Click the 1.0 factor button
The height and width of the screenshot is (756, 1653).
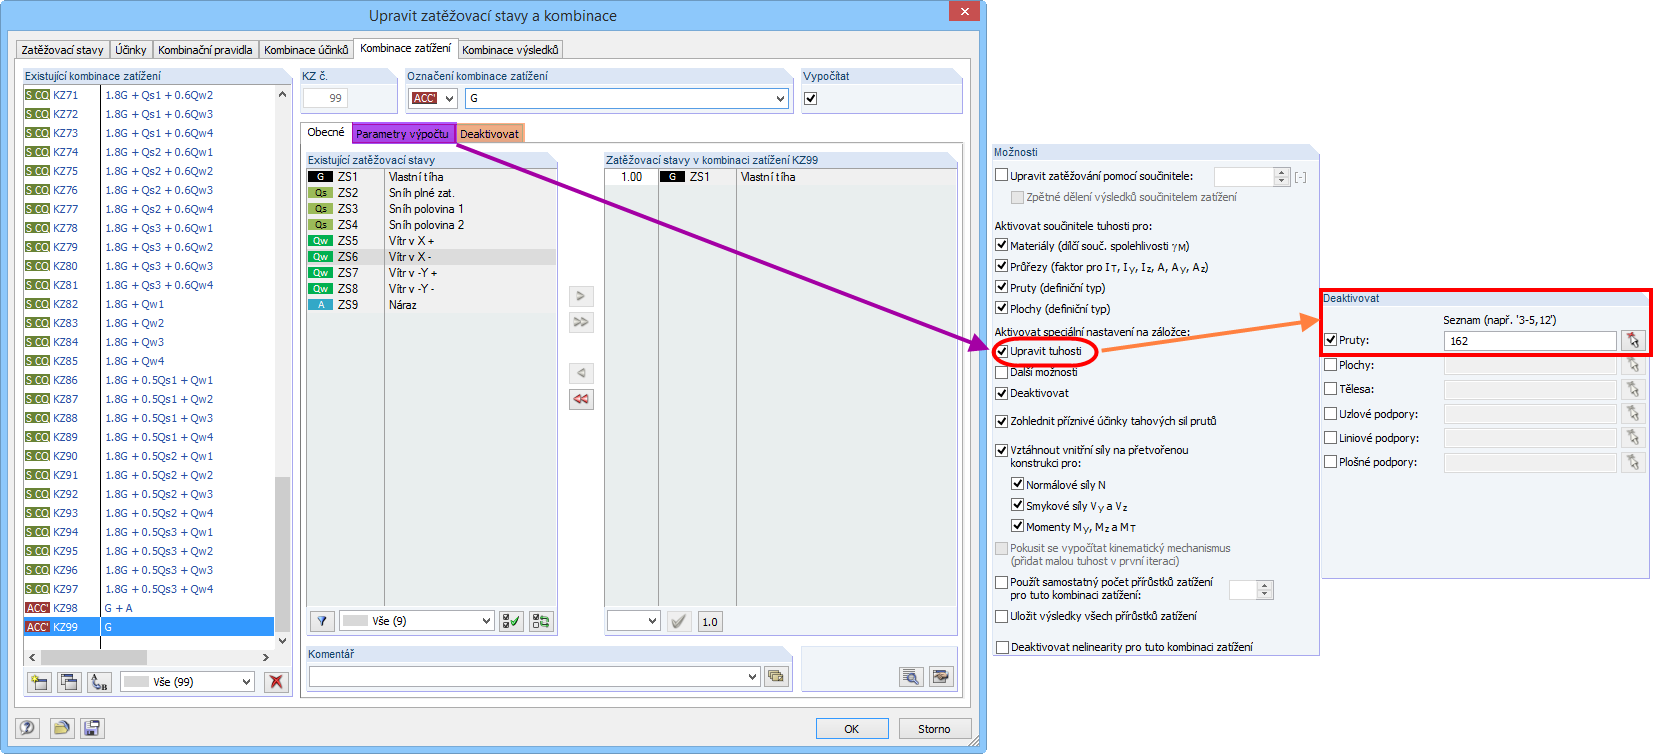click(x=710, y=621)
